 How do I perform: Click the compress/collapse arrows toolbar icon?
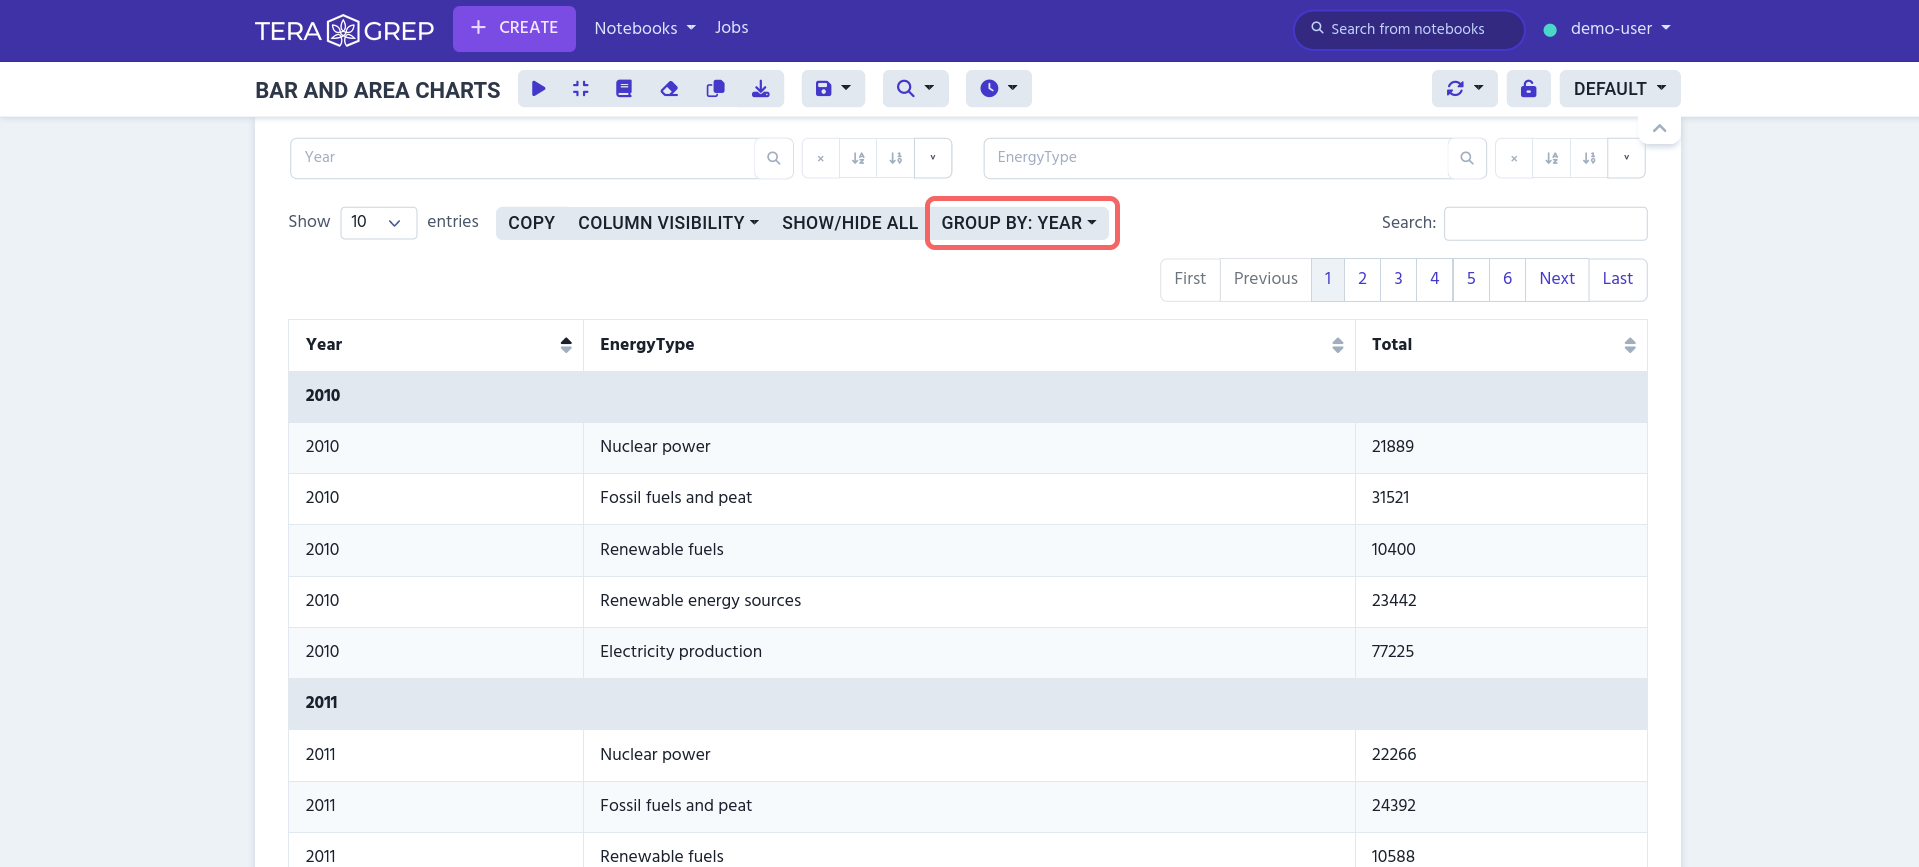581,89
